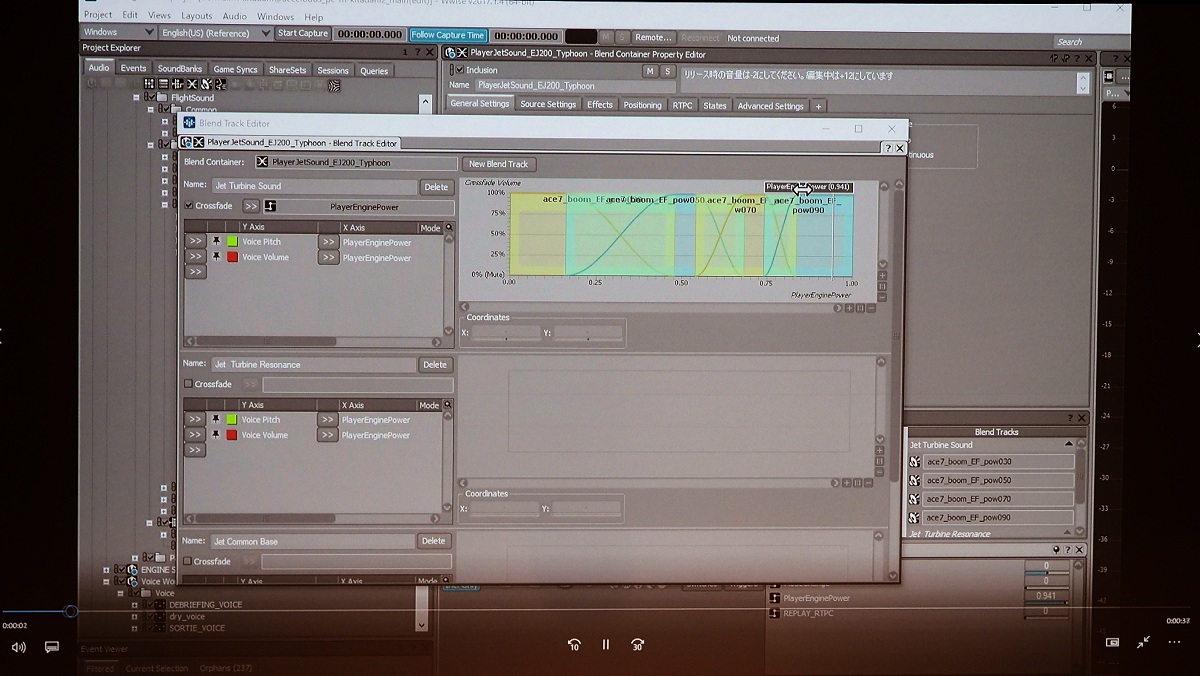The width and height of the screenshot is (1200, 676).
Task: Click the Jet Turbine Sound name field
Action: point(313,186)
